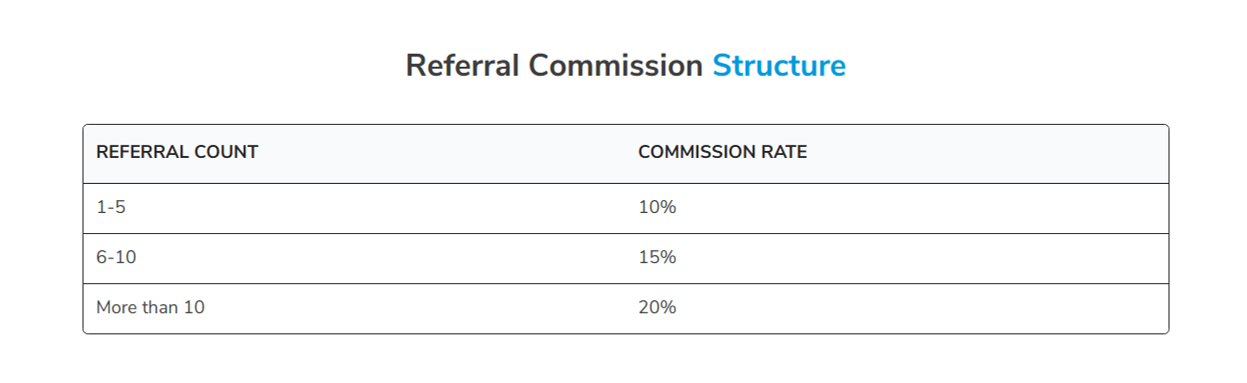
Task: Click the 'More than 10' cell
Action: coord(354,308)
